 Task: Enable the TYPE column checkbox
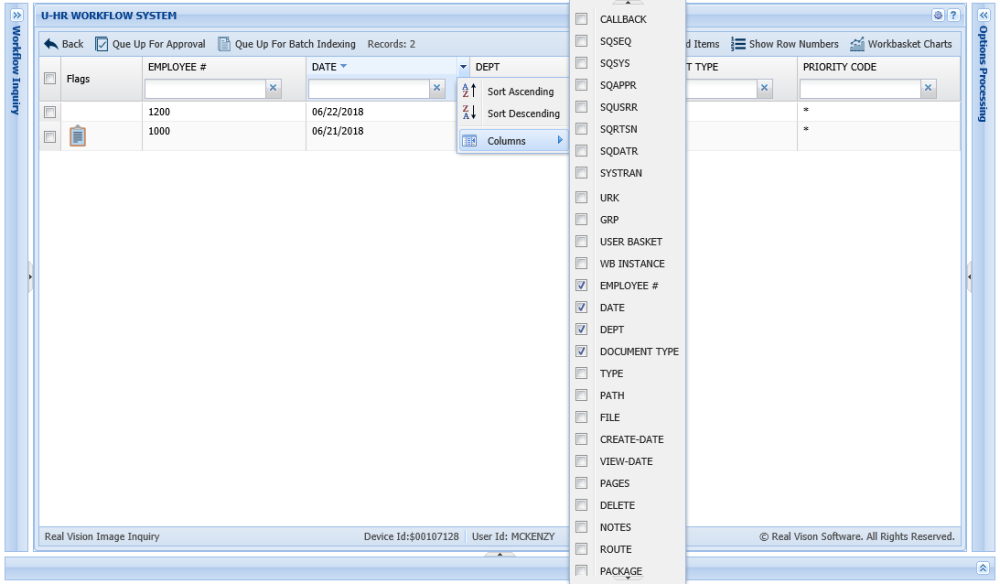pos(581,373)
